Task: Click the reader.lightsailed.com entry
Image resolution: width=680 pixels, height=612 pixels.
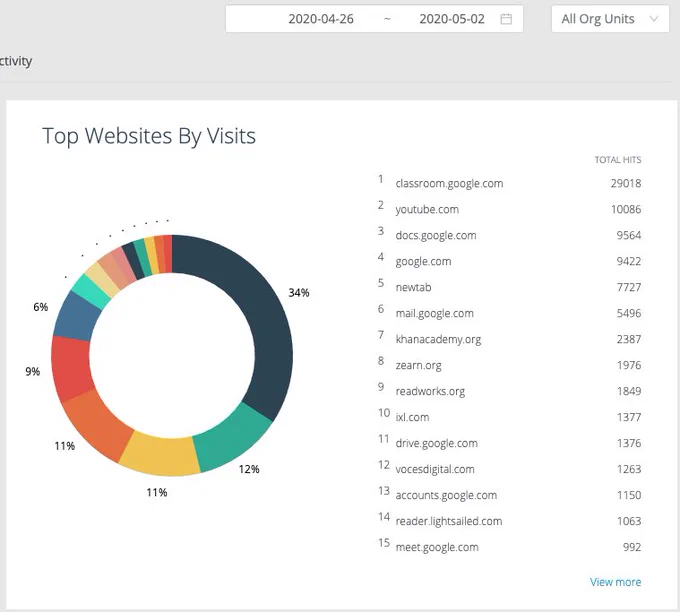Action: pyautogui.click(x=449, y=521)
